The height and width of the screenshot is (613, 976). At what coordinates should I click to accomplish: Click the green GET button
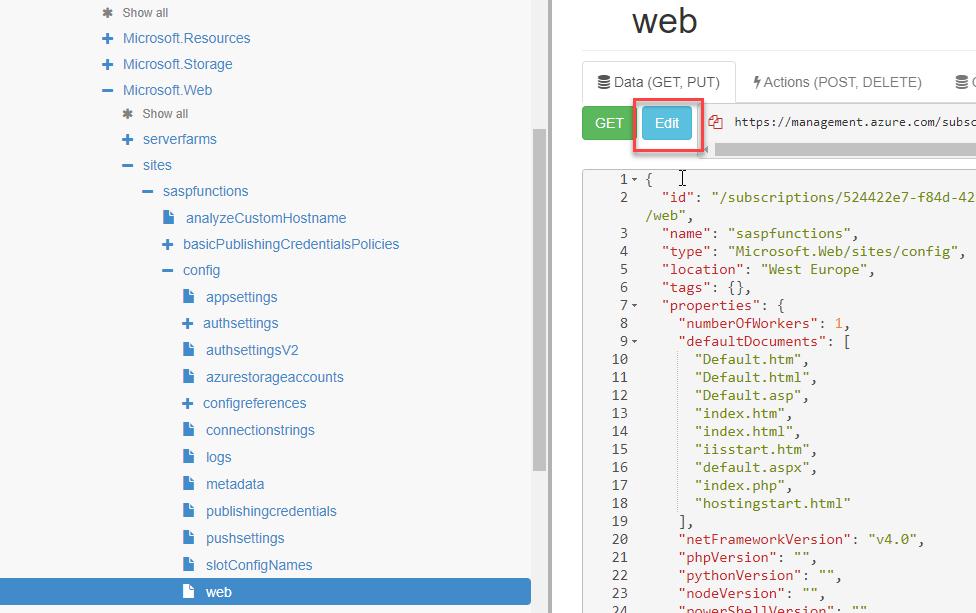pos(609,123)
